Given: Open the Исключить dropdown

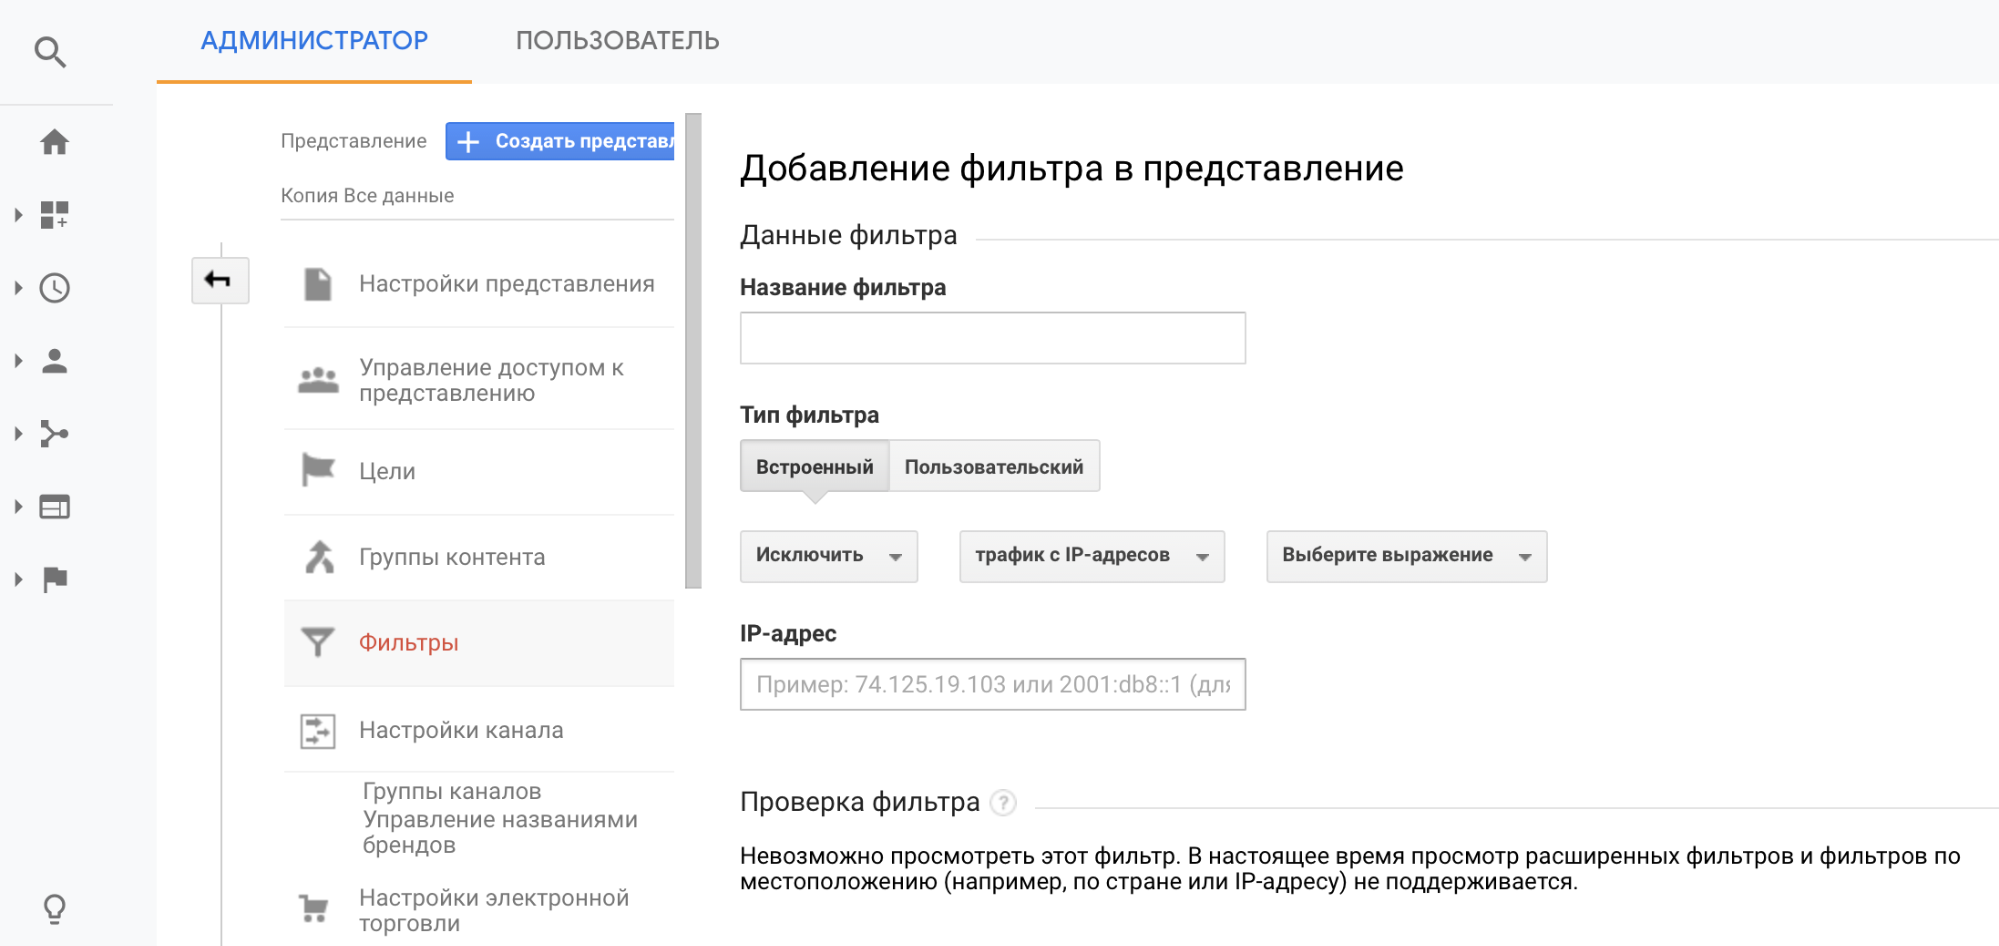Looking at the screenshot, I should 828,556.
